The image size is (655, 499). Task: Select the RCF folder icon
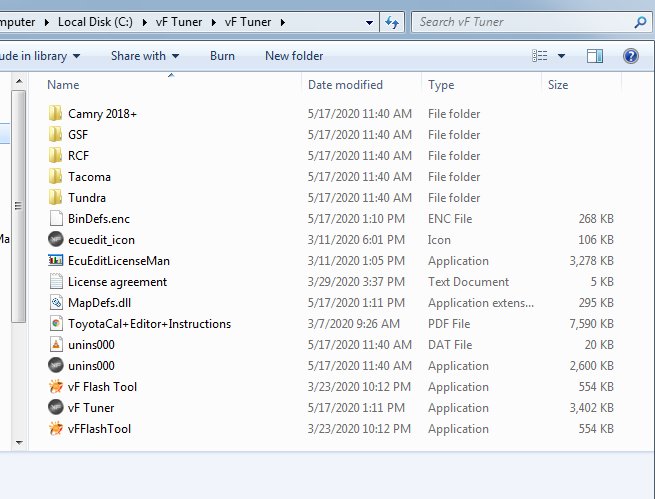click(x=56, y=155)
